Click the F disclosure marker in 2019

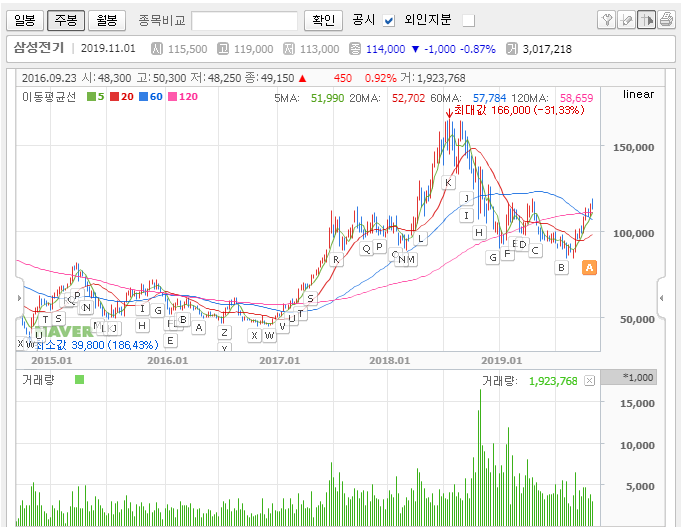[x=507, y=253]
